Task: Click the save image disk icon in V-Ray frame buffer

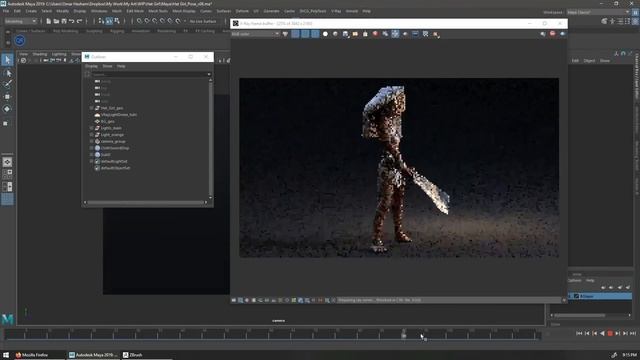Action: click(345, 34)
